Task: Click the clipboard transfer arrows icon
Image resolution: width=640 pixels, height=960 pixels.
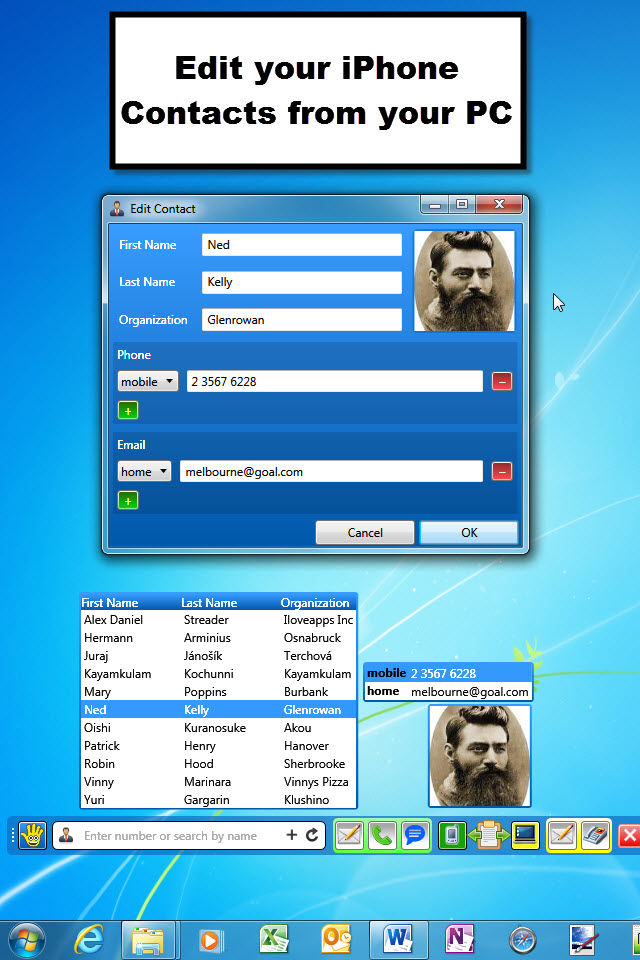Action: tap(488, 835)
